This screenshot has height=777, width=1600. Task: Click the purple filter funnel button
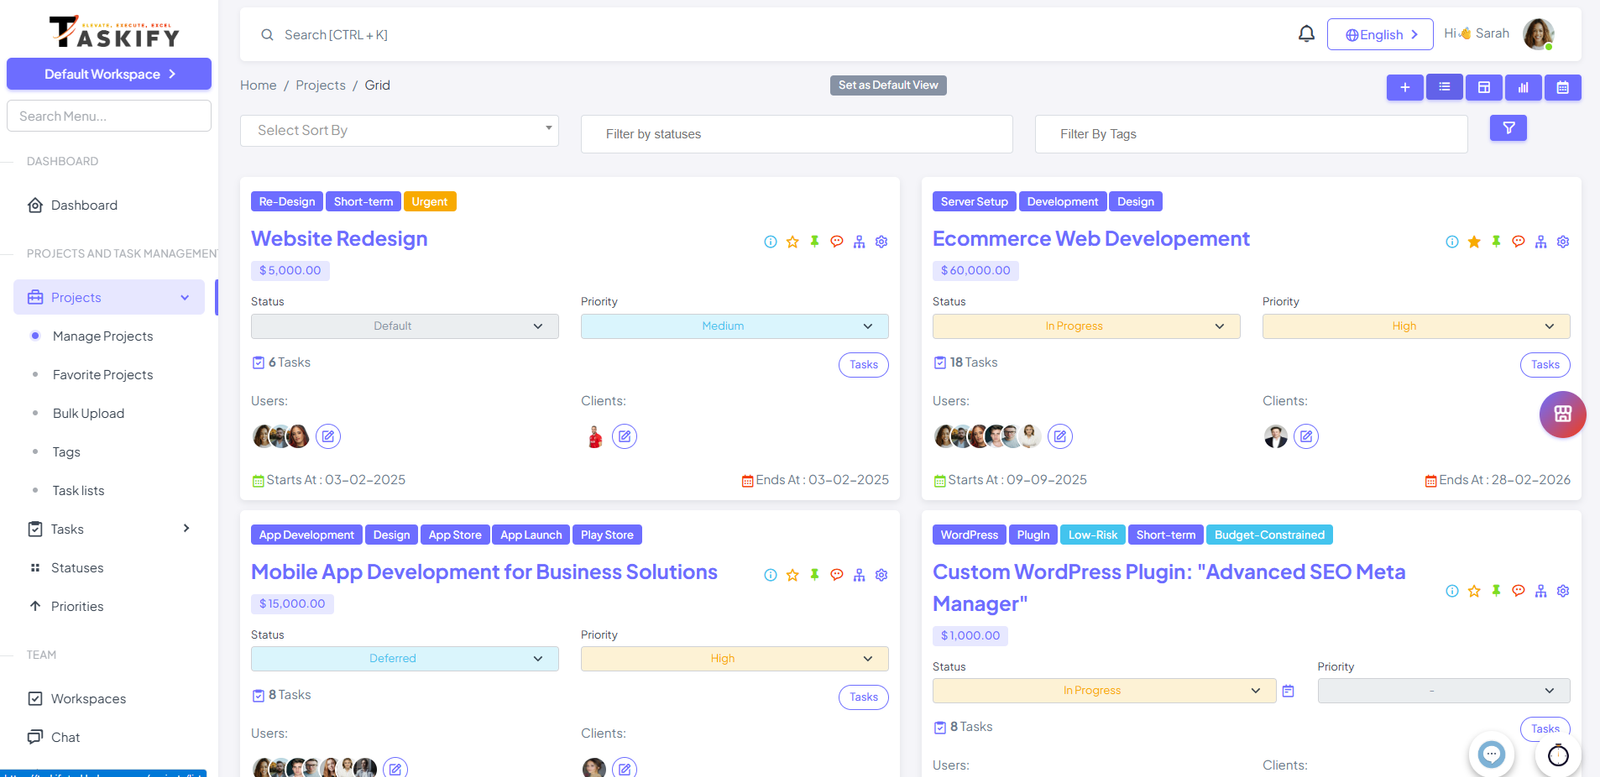pyautogui.click(x=1508, y=128)
